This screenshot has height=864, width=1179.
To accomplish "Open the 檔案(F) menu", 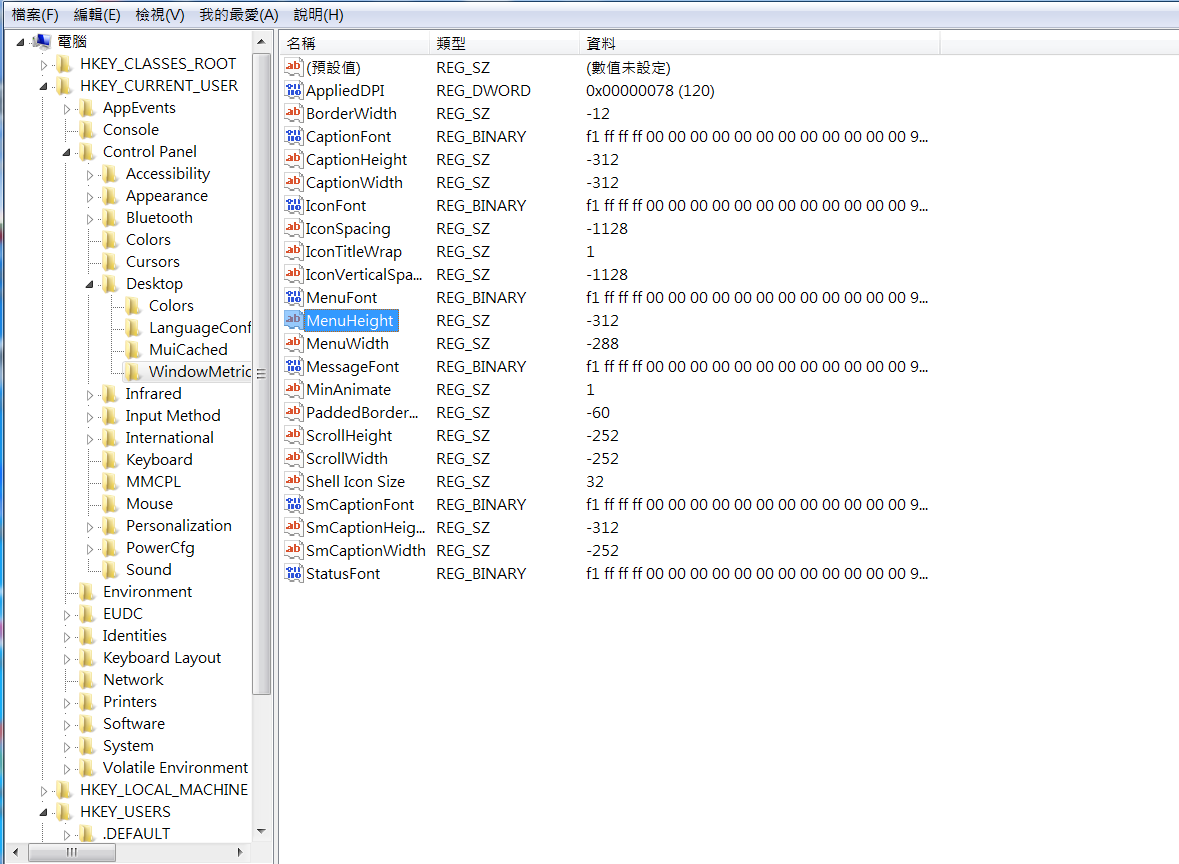I will coord(35,15).
